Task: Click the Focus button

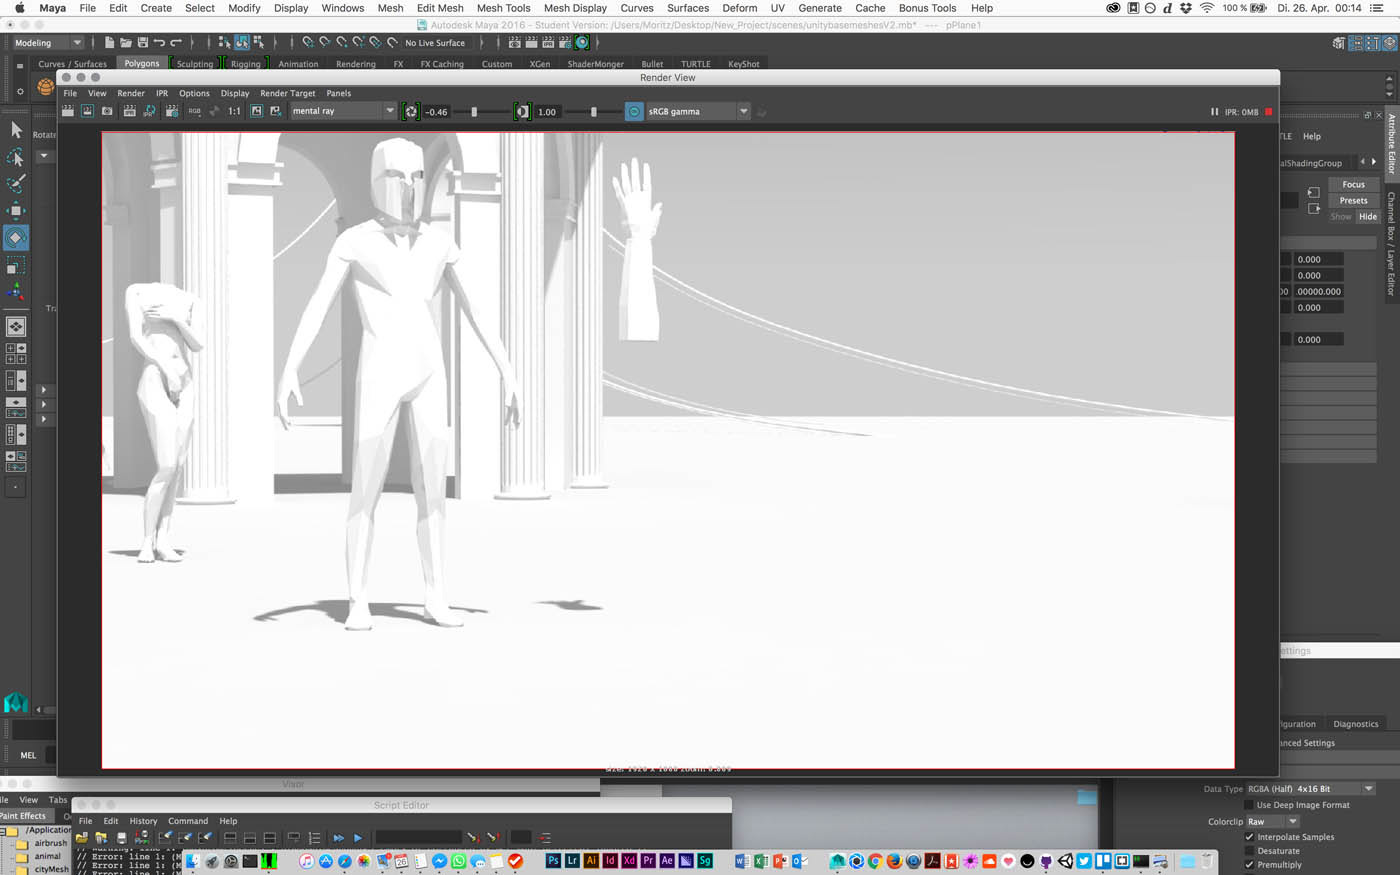Action: pyautogui.click(x=1353, y=184)
